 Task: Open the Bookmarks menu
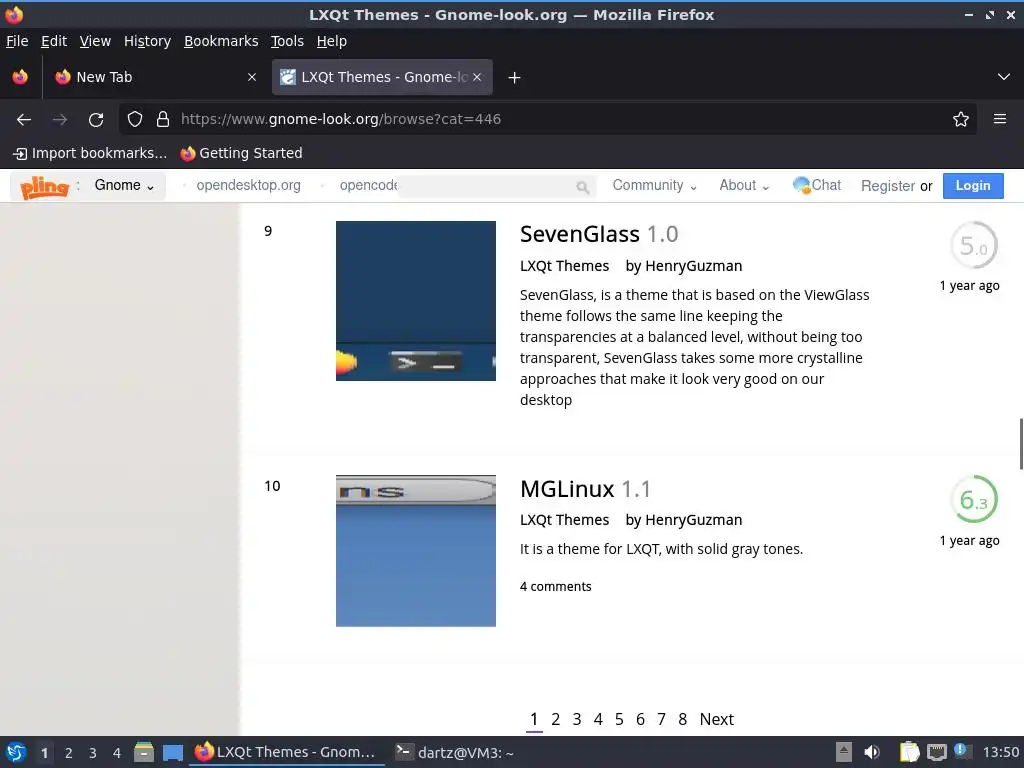221,41
